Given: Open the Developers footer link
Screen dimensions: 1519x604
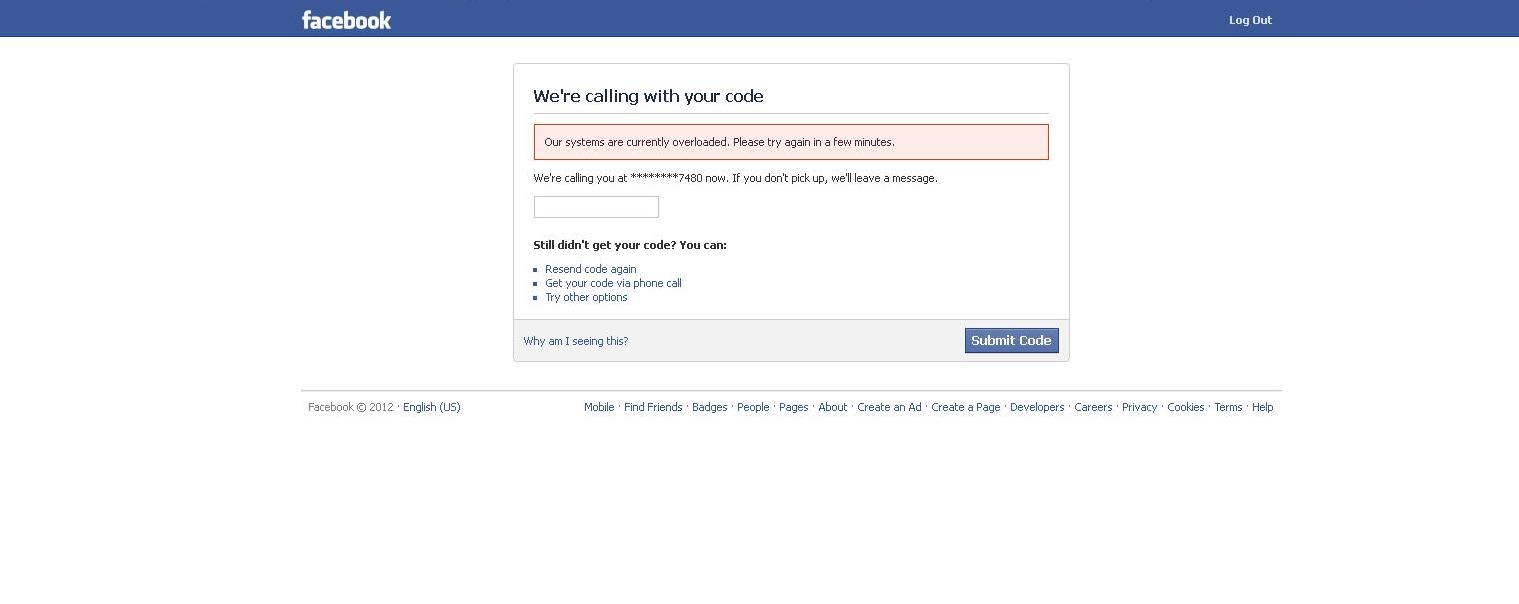Looking at the screenshot, I should click(1037, 407).
